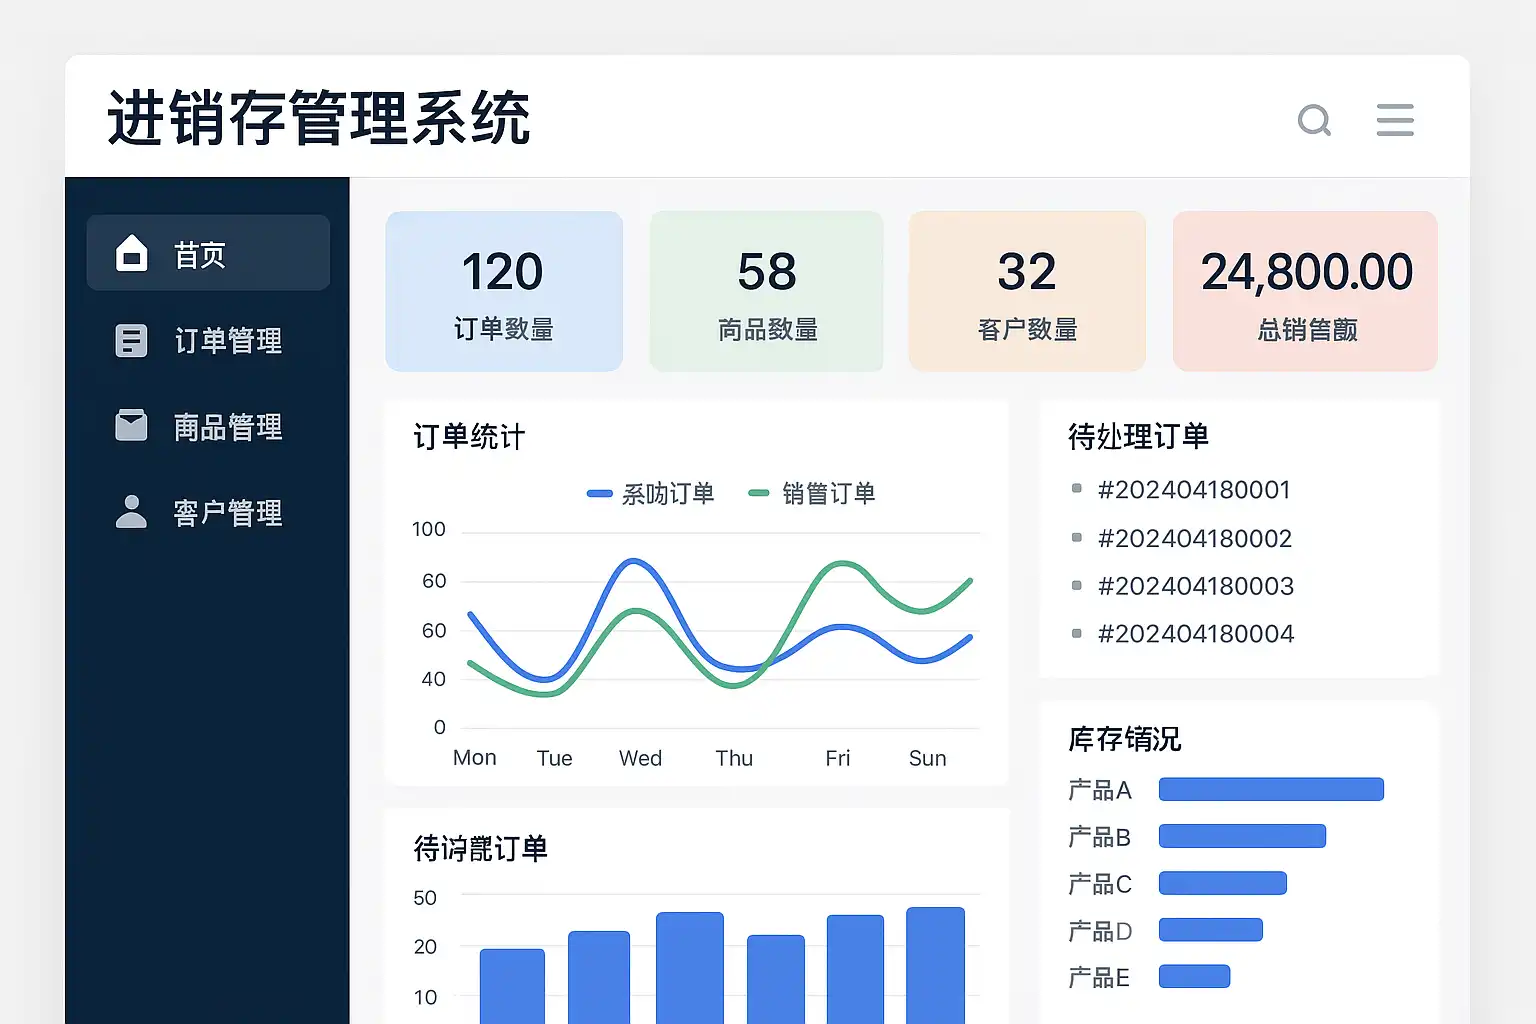1536x1024 pixels.
Task: Click the order management document icon
Action: (131, 341)
